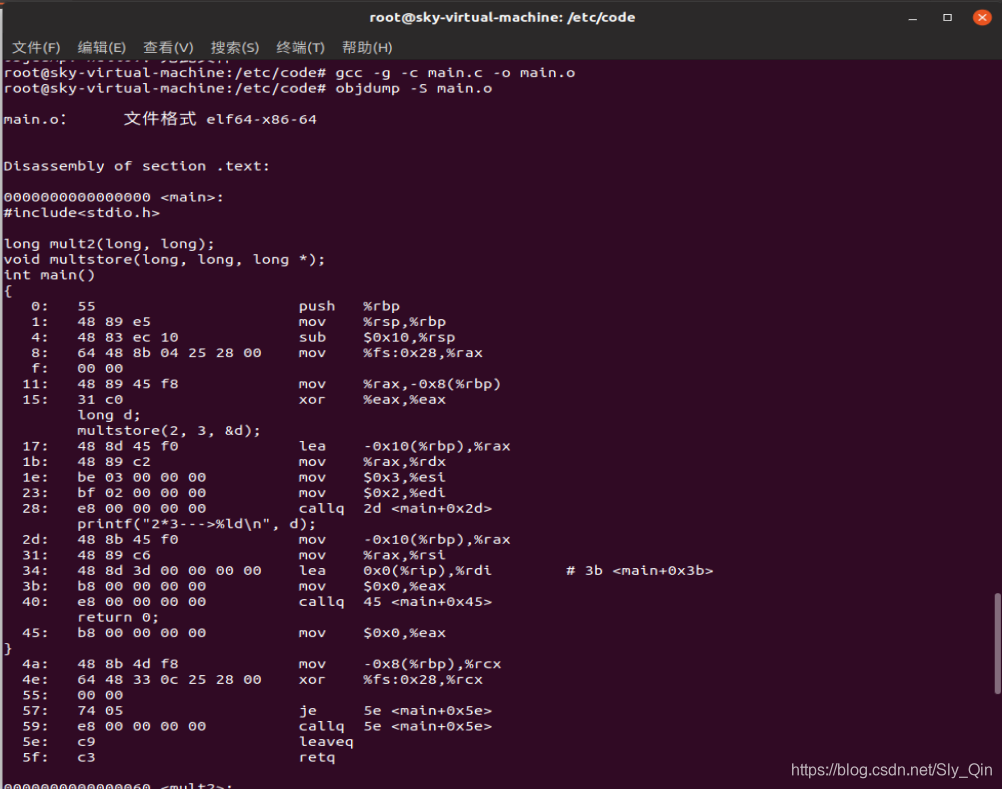Click the terminal vertical scrollbar thumb
This screenshot has height=789, width=1002.
coord(997,643)
